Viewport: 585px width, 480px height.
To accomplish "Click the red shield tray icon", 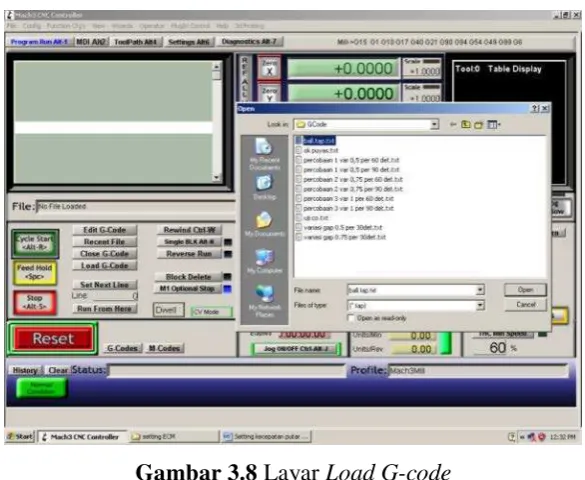I will 541,436.
